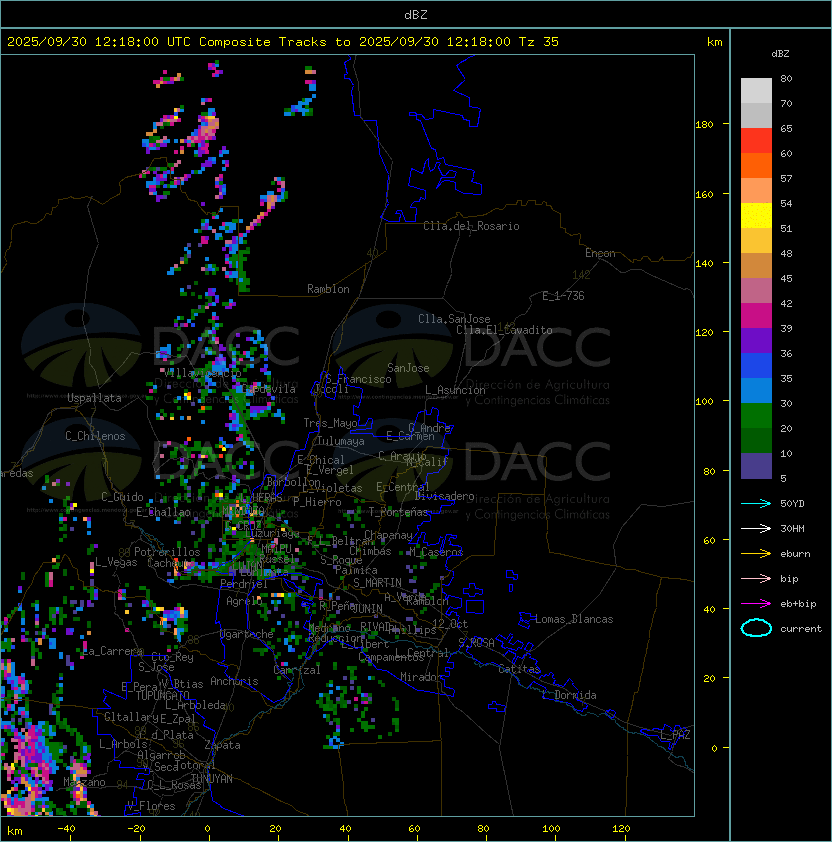The width and height of the screenshot is (832, 842).
Task: Click the 'Zapata' map label
Action: [222, 745]
